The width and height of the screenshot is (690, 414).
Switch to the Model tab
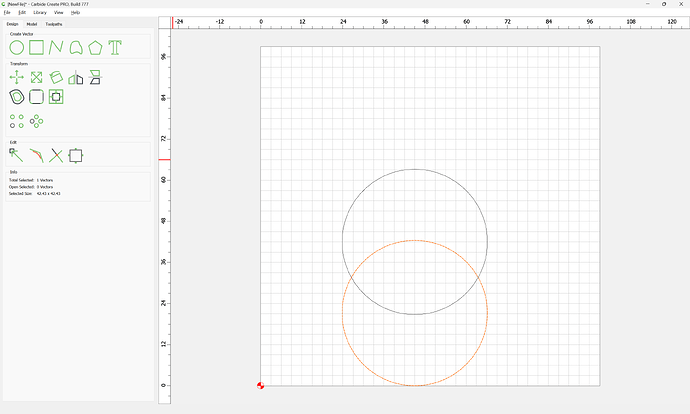click(32, 24)
